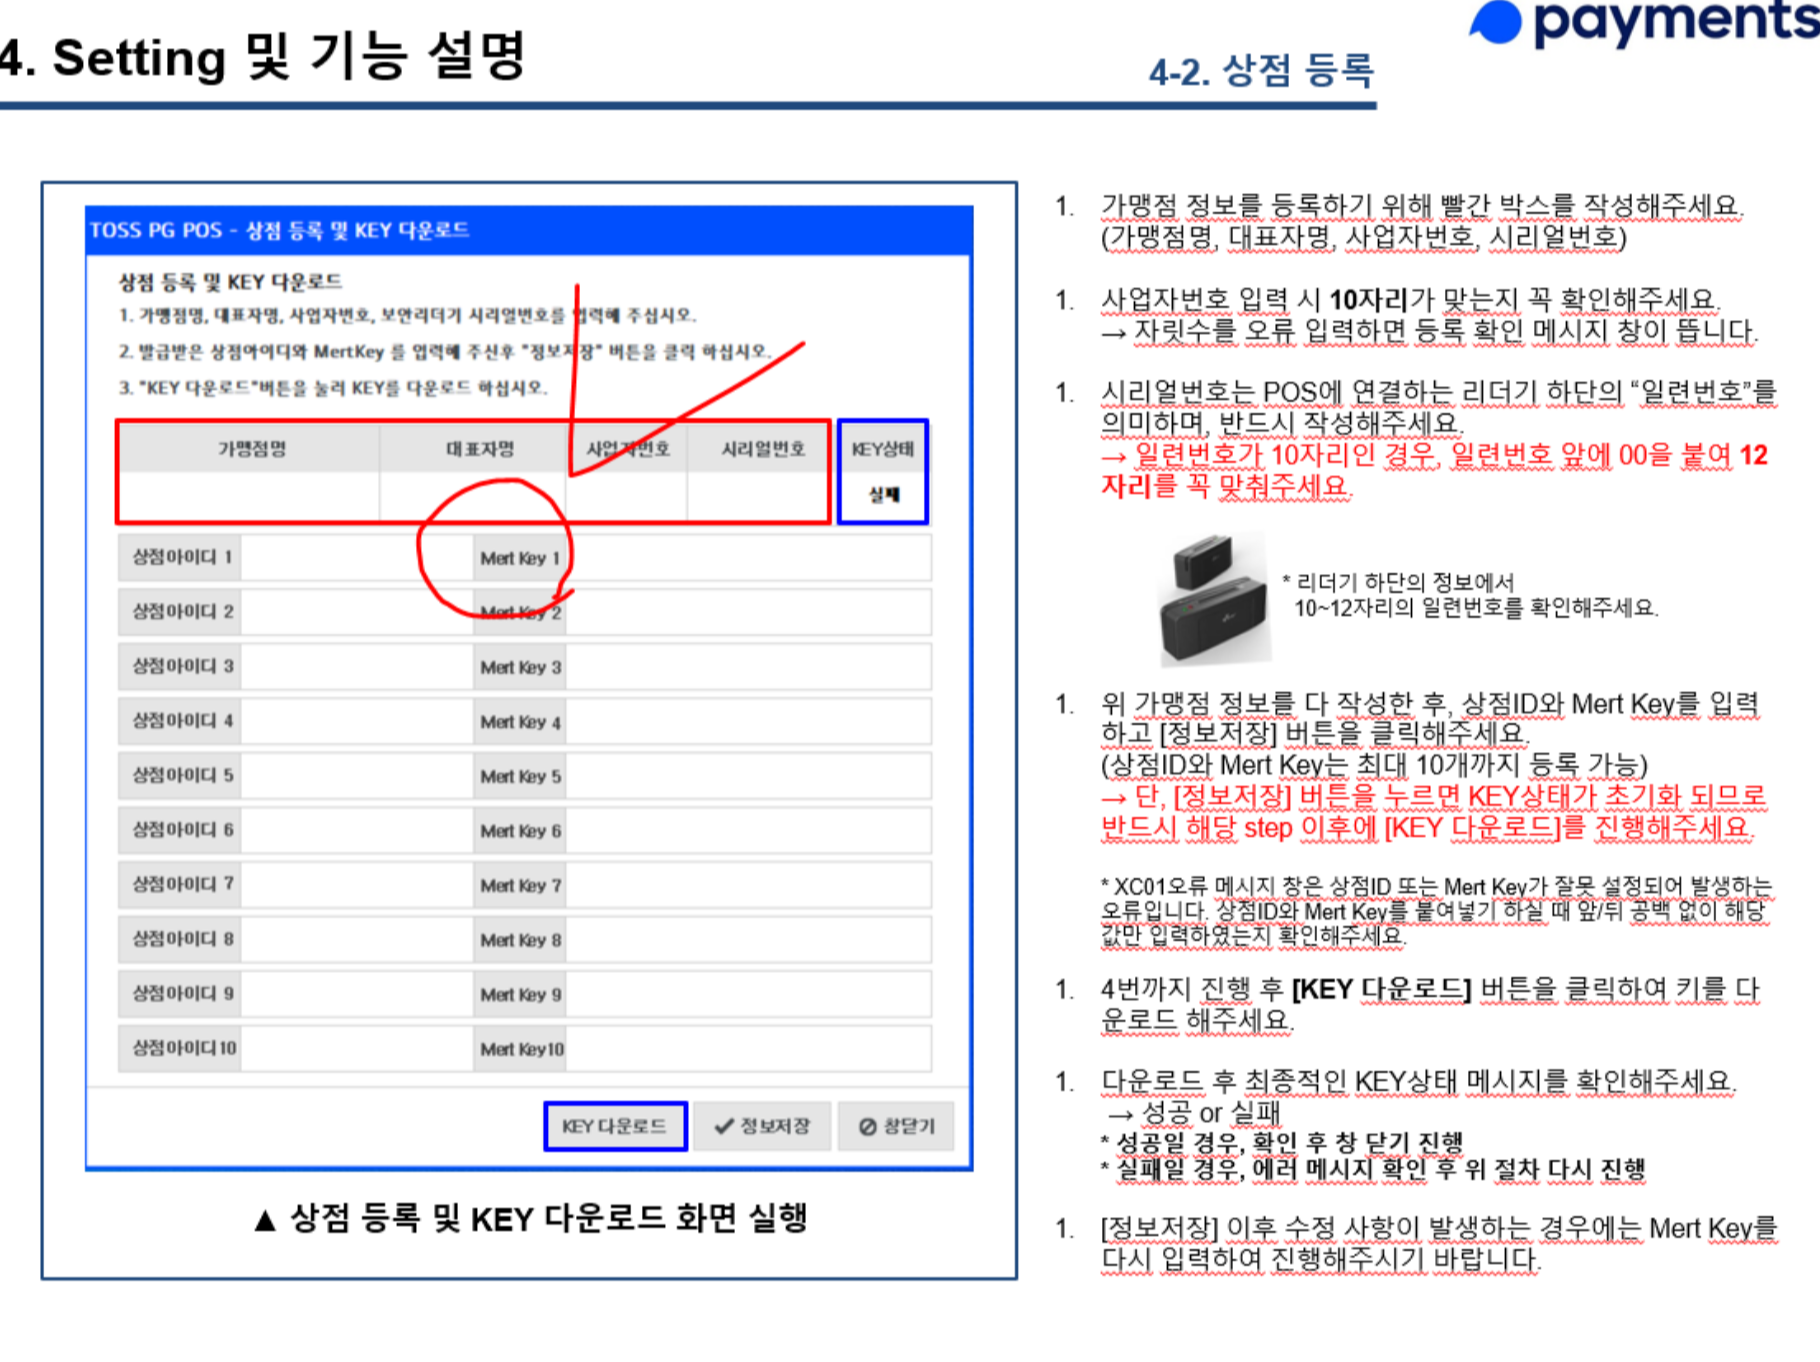Click the 상점아이디 3 input field

357,667
